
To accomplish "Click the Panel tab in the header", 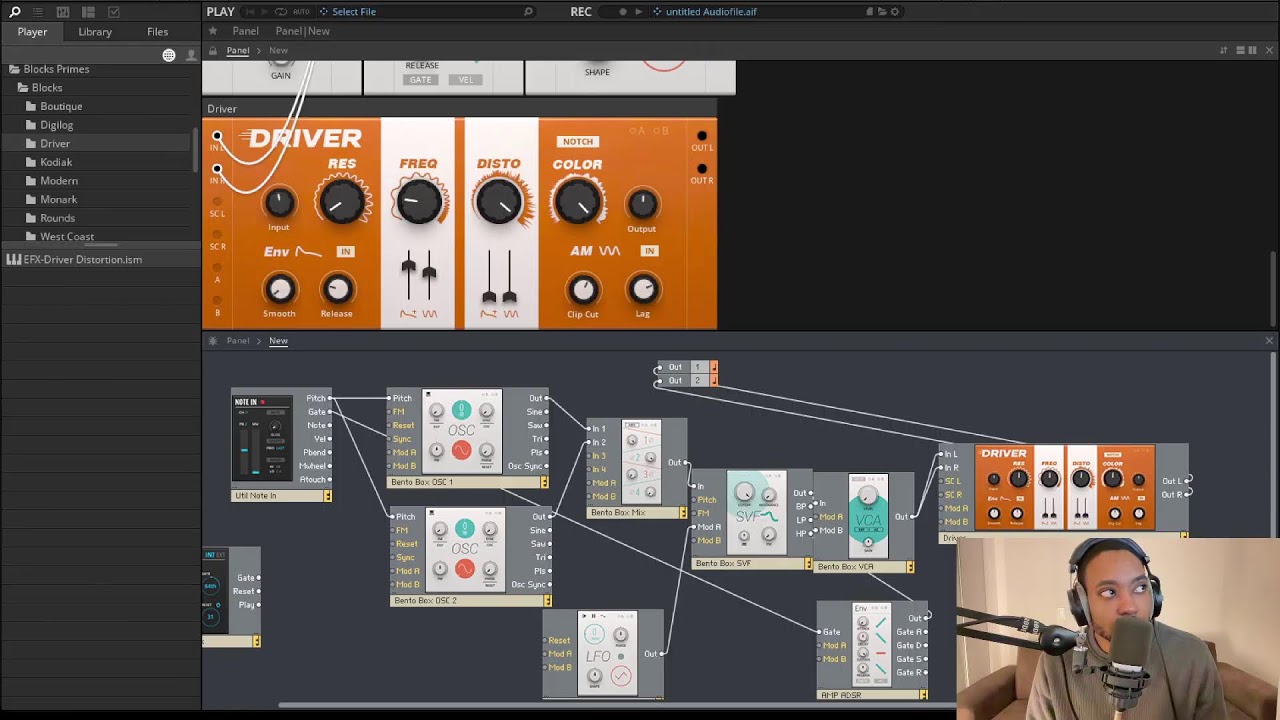I will point(245,31).
